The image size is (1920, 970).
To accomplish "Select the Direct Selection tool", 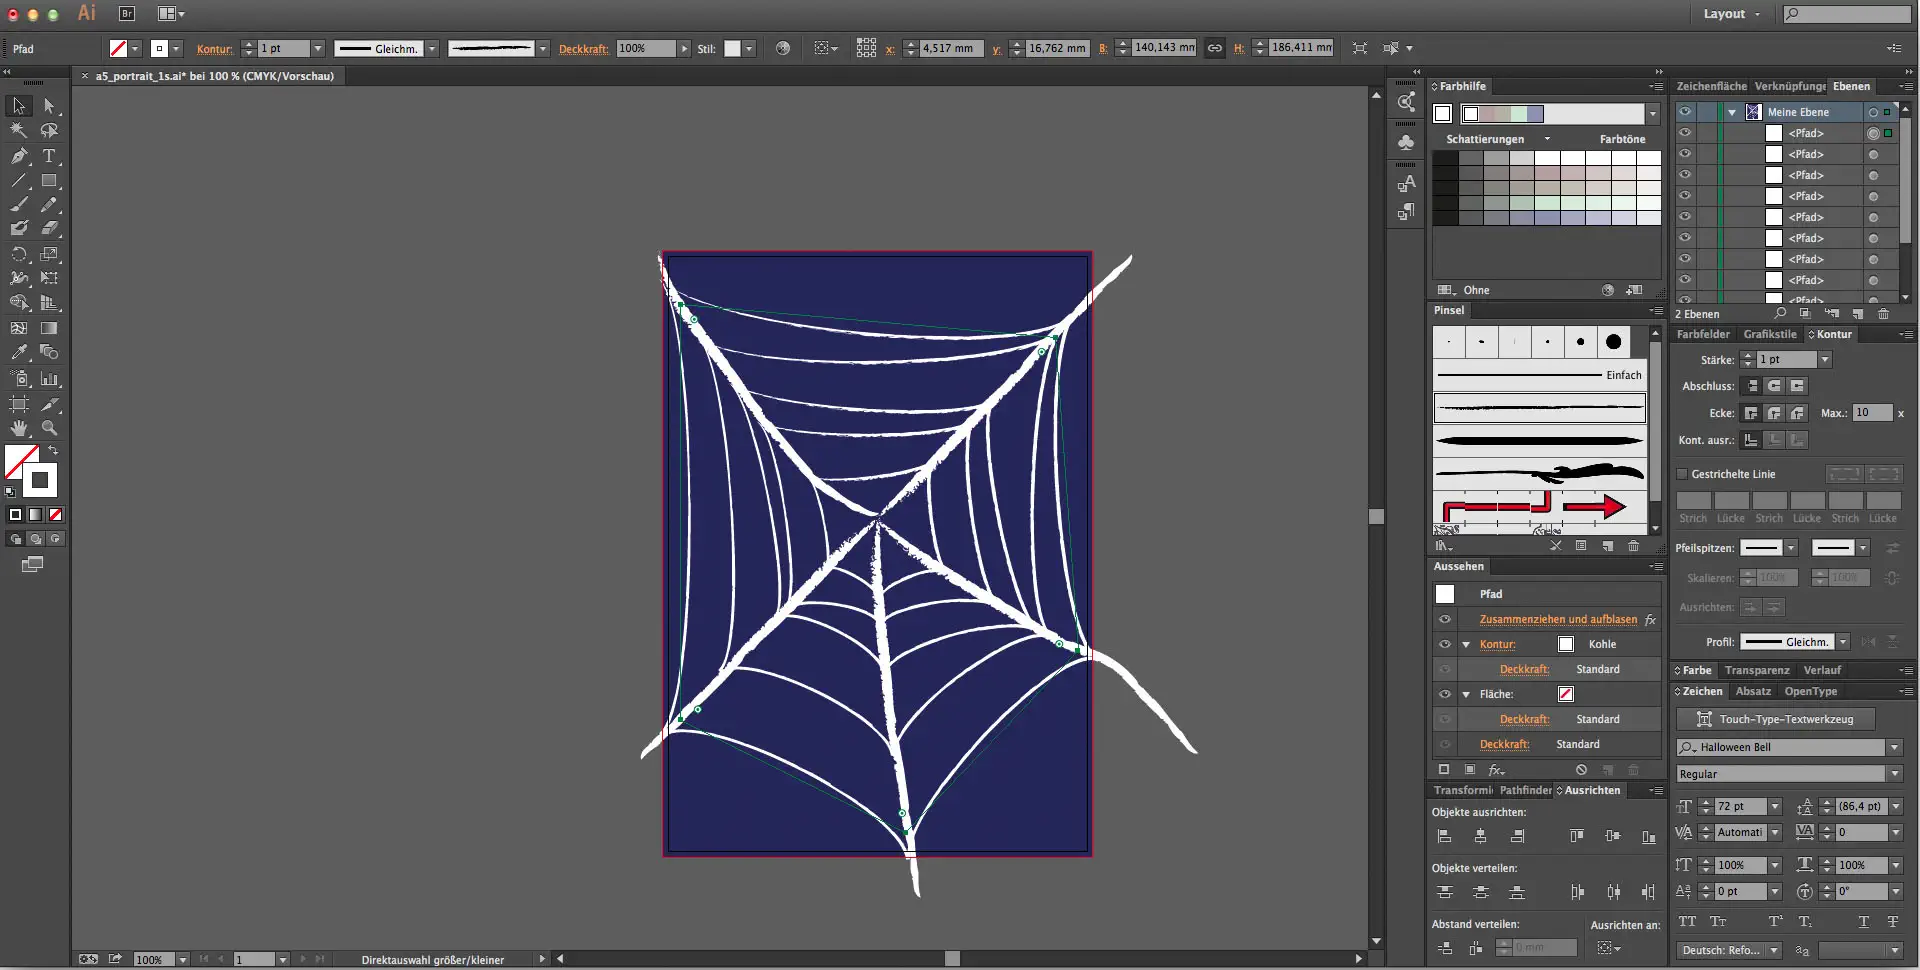I will point(49,106).
